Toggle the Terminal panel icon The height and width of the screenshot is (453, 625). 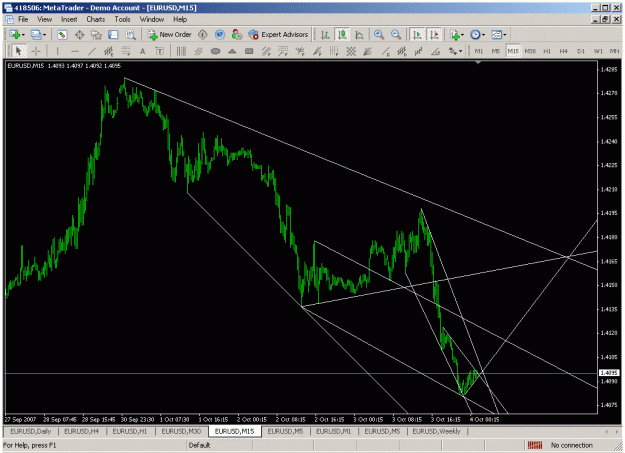tap(113, 35)
